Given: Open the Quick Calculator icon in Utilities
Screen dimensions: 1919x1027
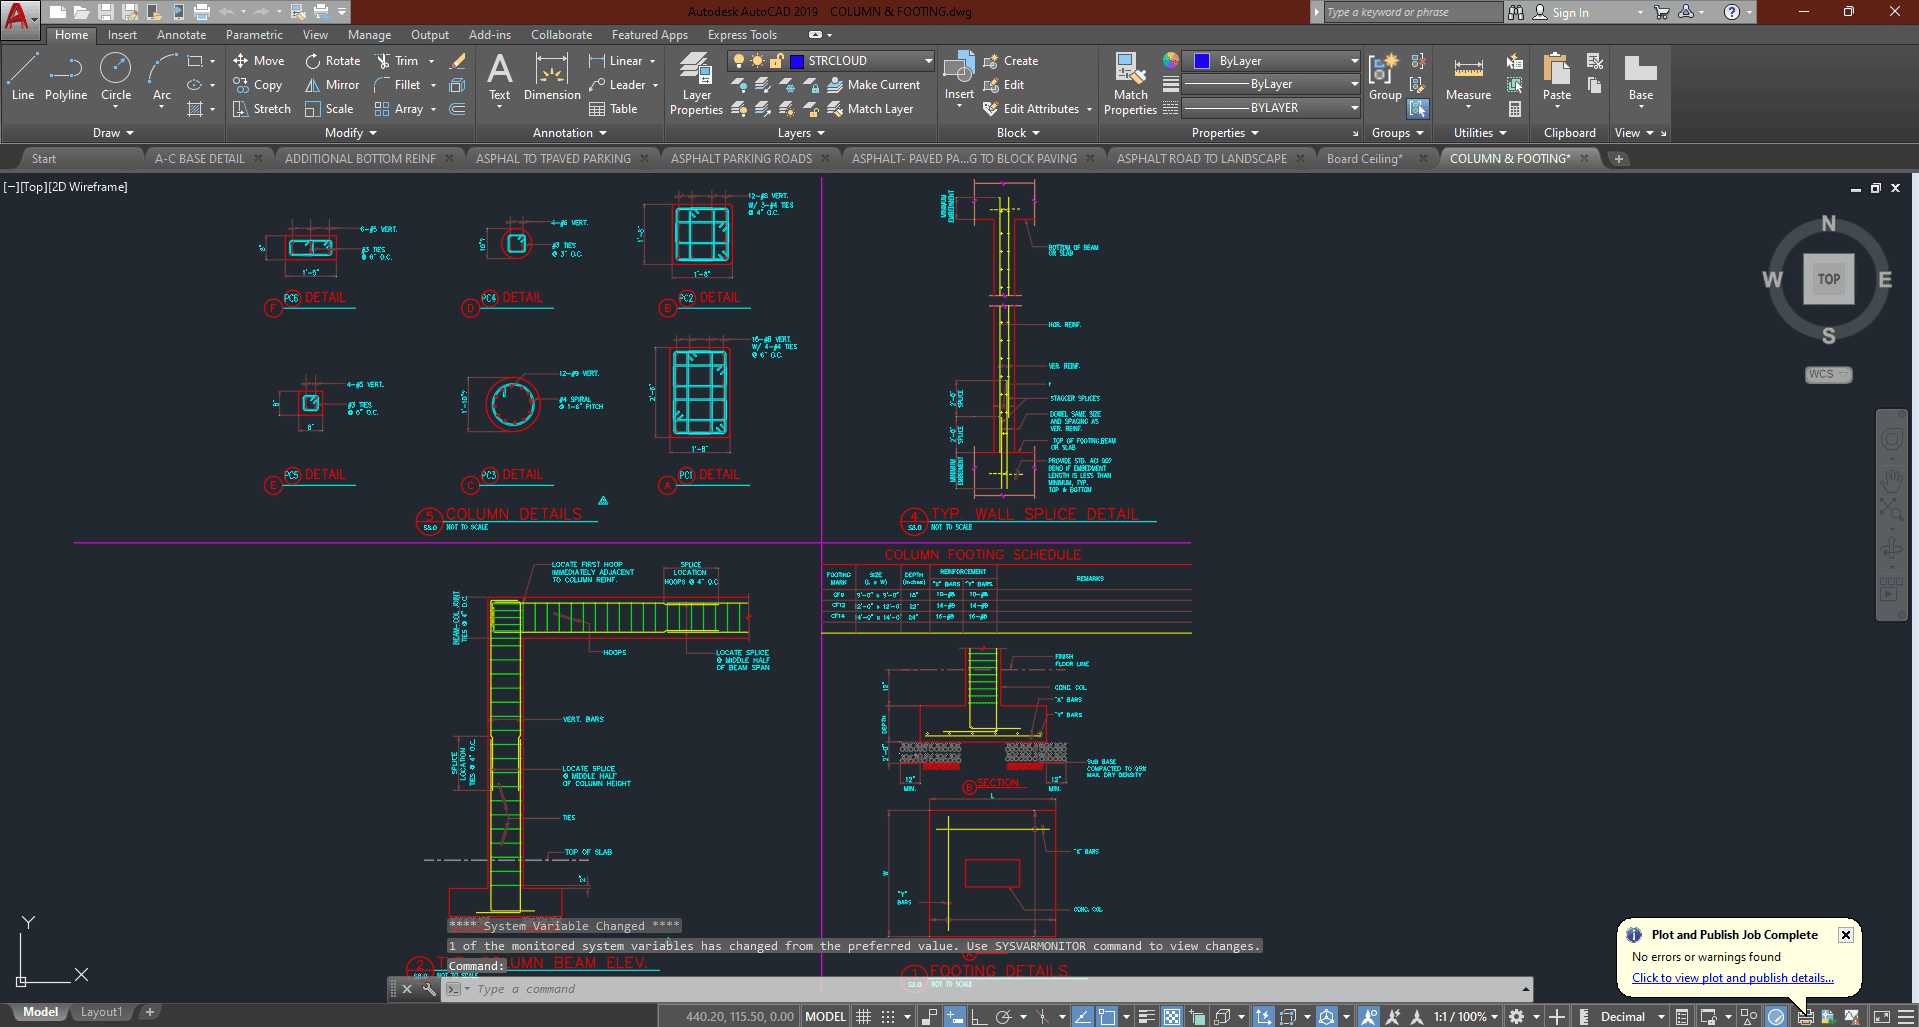Looking at the screenshot, I should pyautogui.click(x=1515, y=109).
